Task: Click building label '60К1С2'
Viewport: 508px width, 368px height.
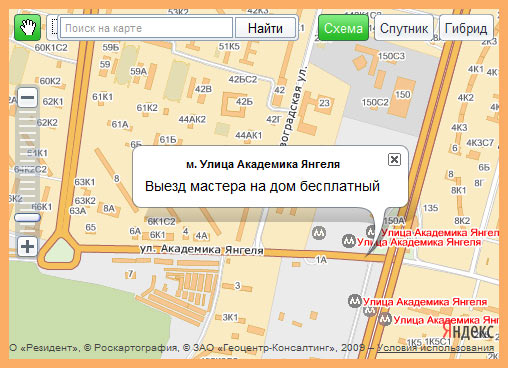Action: pos(51,48)
